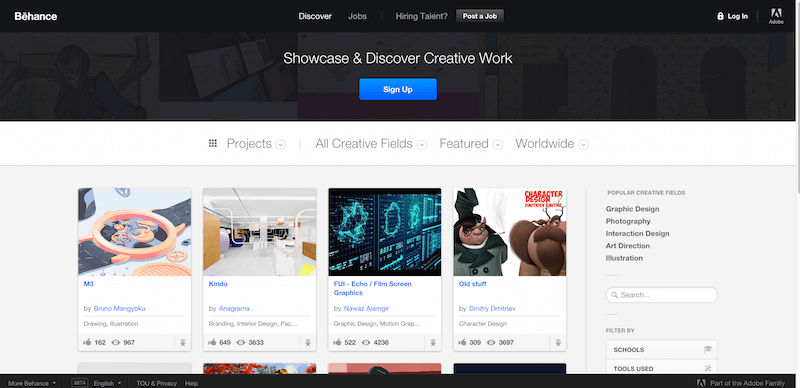Add the Old stuff project to a collection

coord(558,343)
